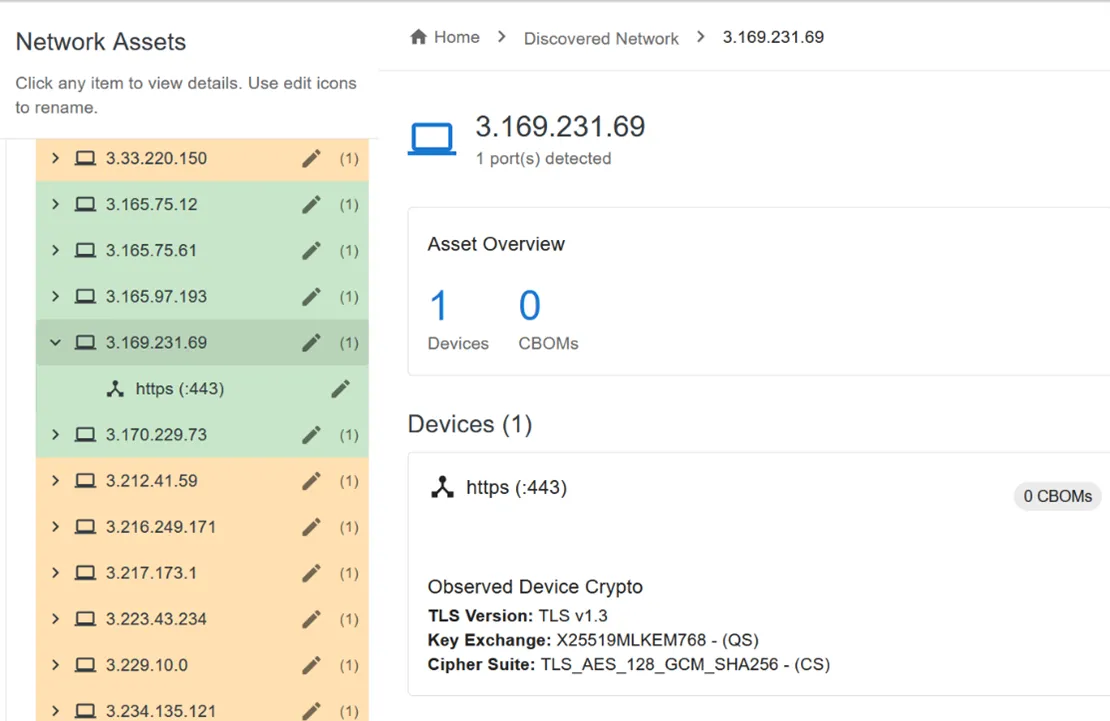Expand the 3.165.97.193 tree node

[x=55, y=297]
